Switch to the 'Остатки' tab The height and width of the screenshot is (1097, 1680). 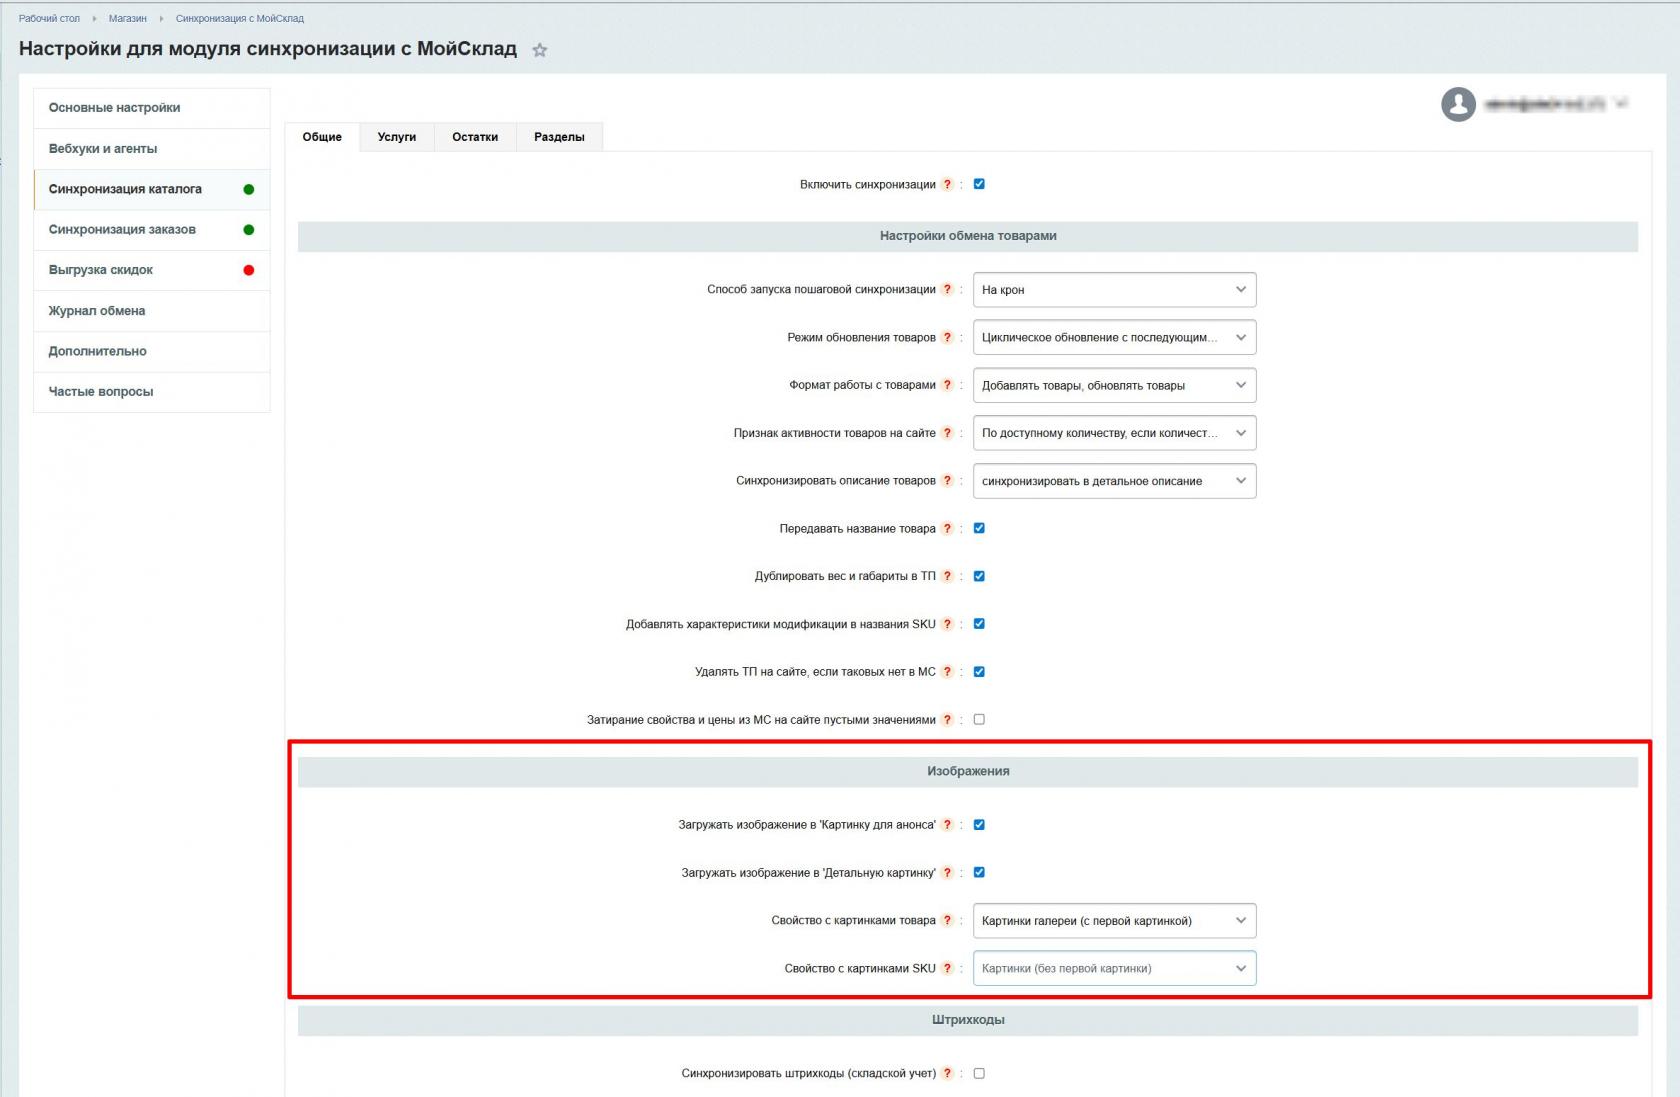click(475, 137)
